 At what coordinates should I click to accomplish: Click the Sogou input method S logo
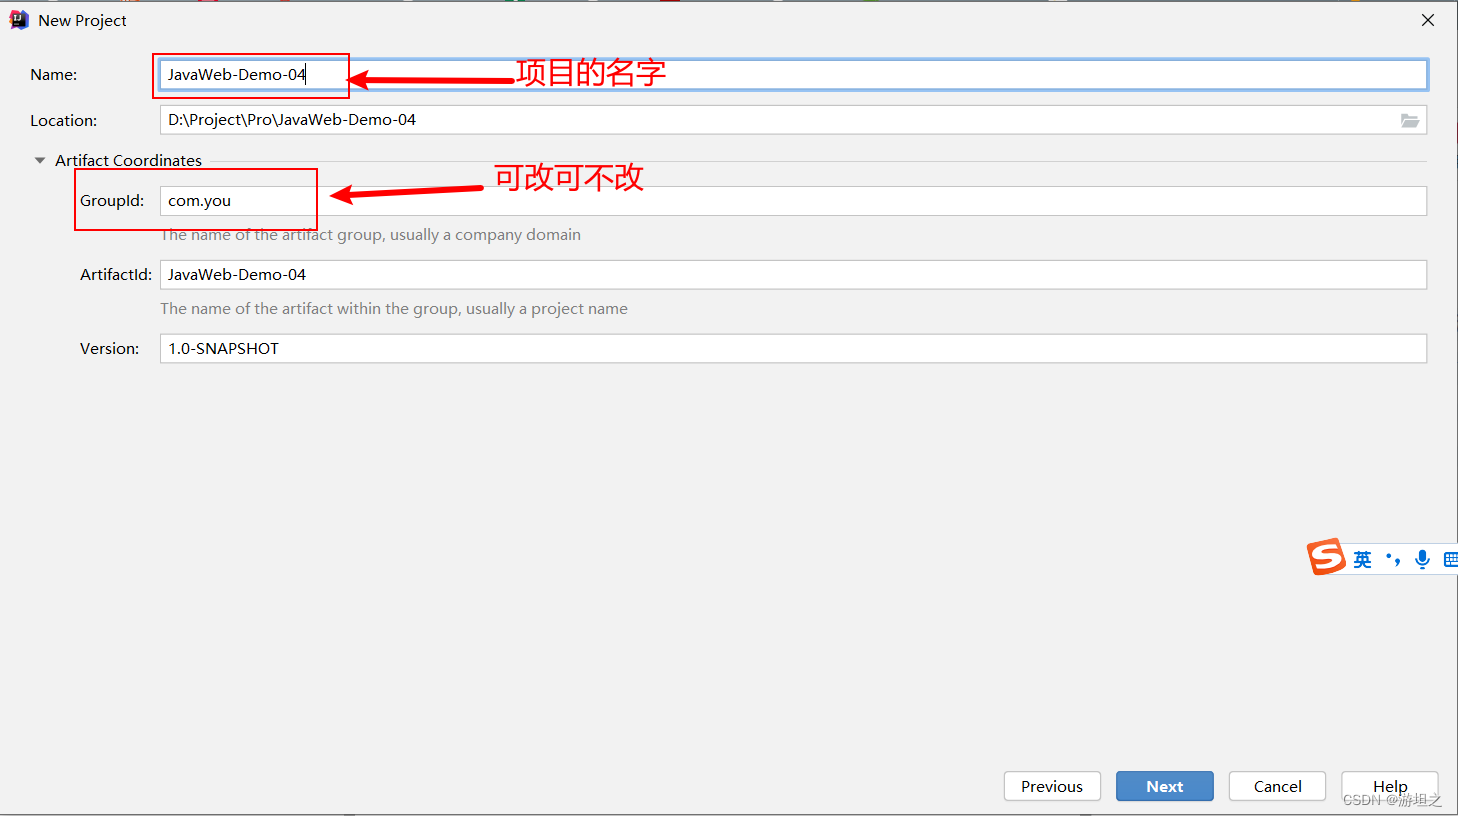click(1327, 557)
